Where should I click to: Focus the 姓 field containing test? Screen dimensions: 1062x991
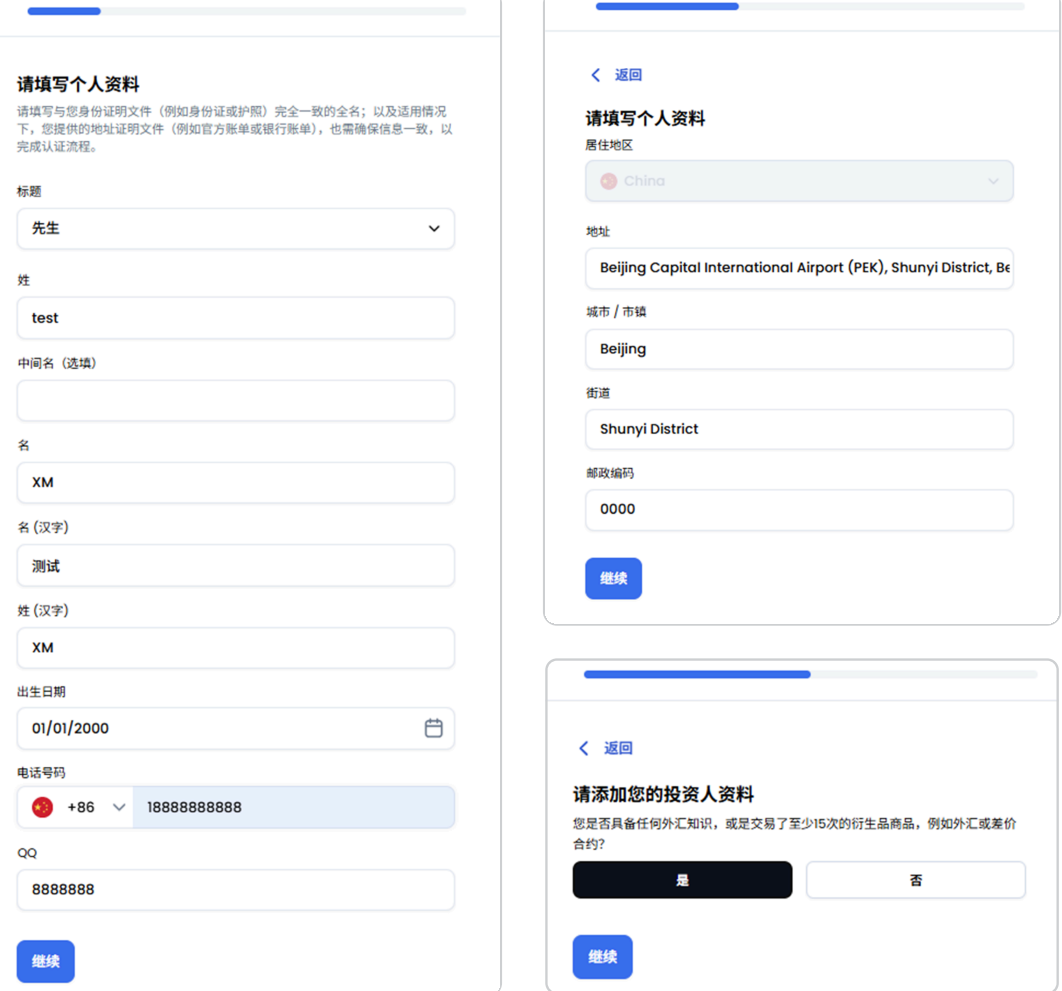click(x=236, y=318)
